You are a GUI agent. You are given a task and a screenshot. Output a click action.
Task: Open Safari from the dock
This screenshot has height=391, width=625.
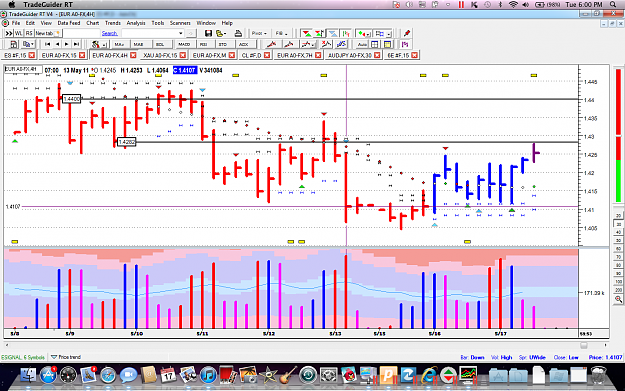pos(108,375)
